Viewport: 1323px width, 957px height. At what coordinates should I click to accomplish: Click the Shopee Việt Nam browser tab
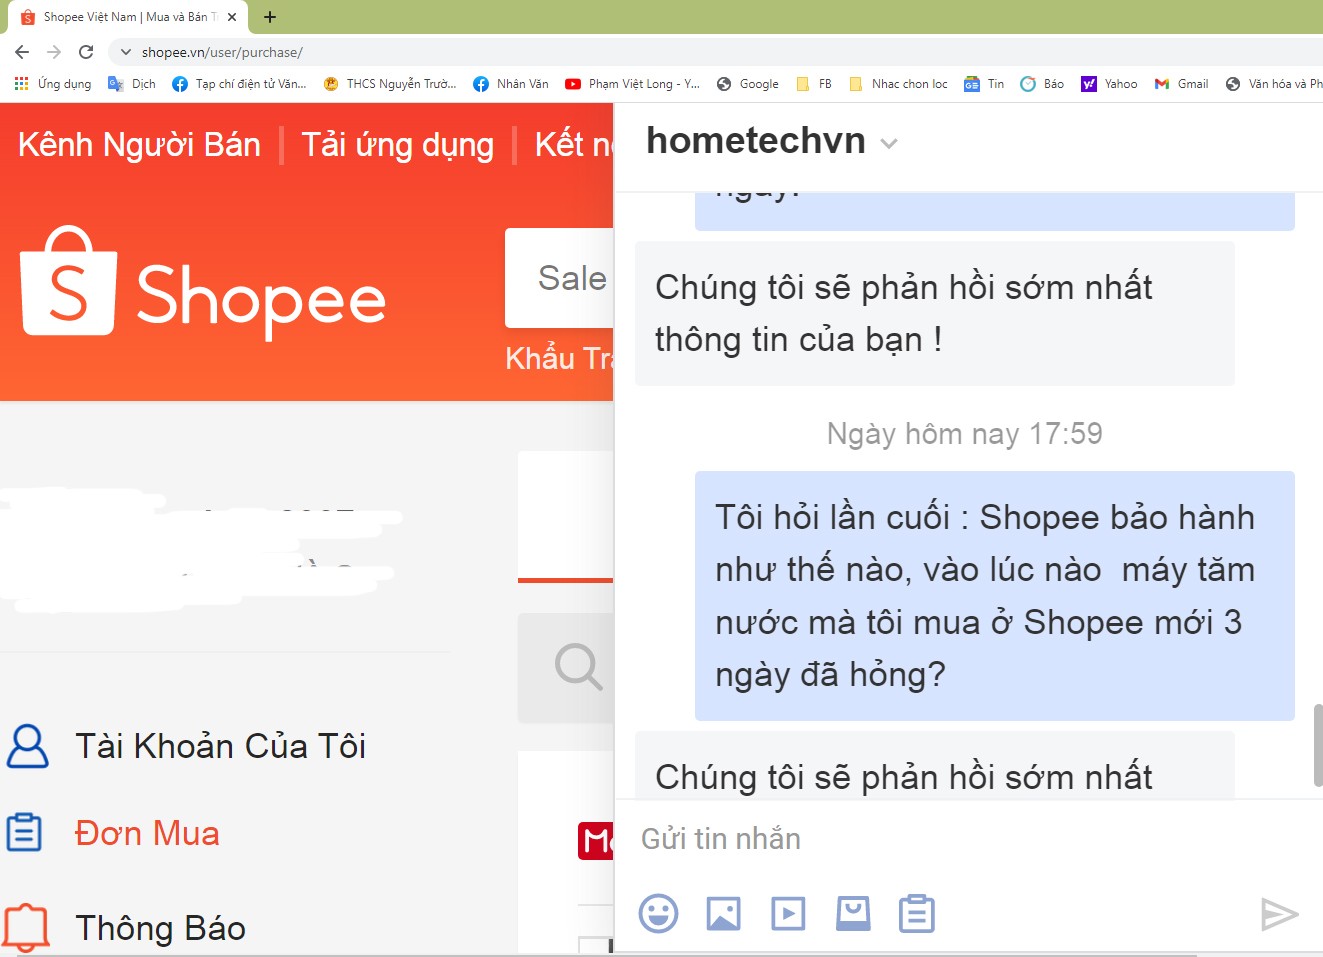click(x=128, y=17)
